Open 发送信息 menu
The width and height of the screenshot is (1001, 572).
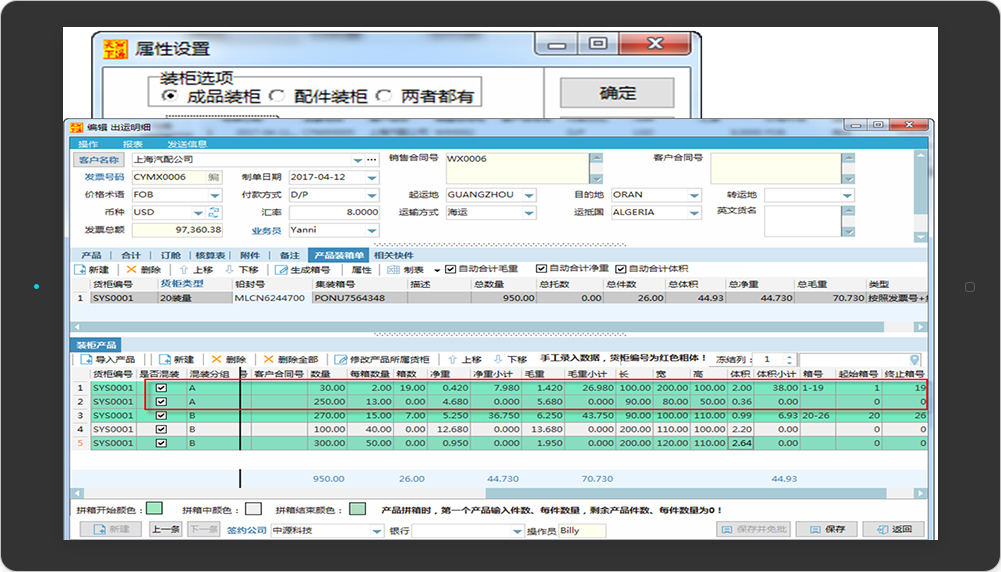tap(187, 144)
